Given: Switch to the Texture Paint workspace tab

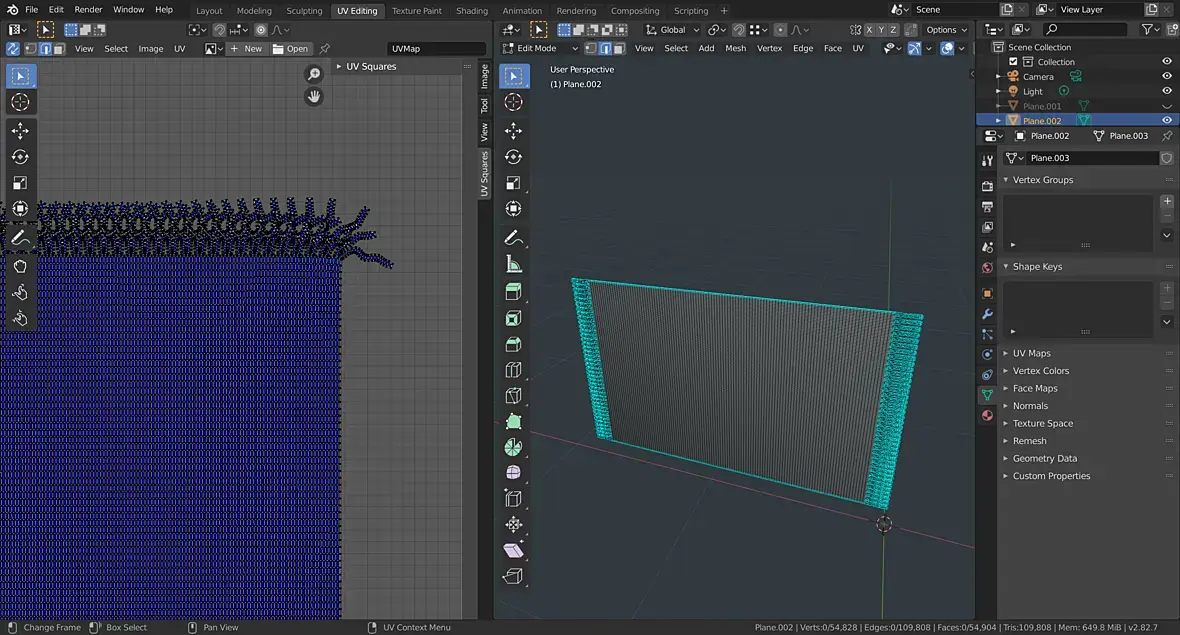Looking at the screenshot, I should point(416,11).
